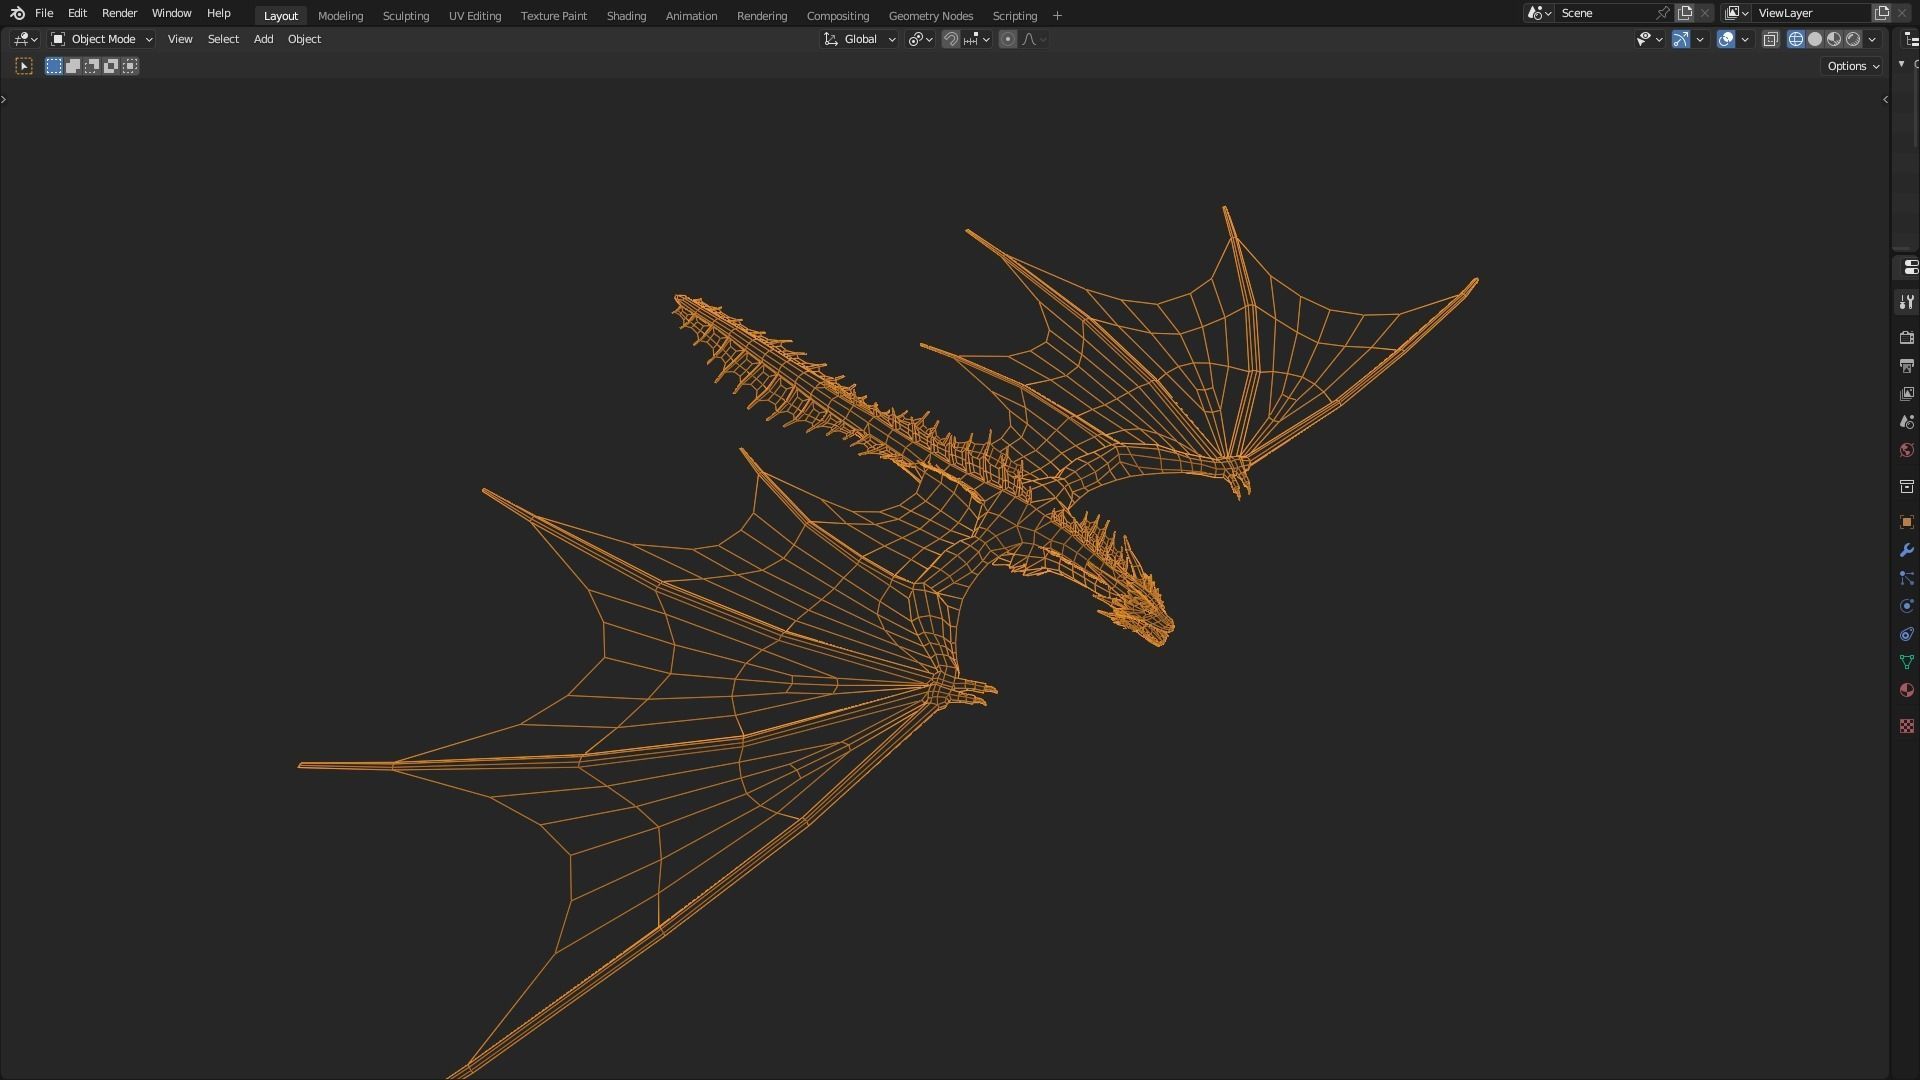Open the Global transform orientation dropdown
Screen dimensions: 1920x1080
860,39
